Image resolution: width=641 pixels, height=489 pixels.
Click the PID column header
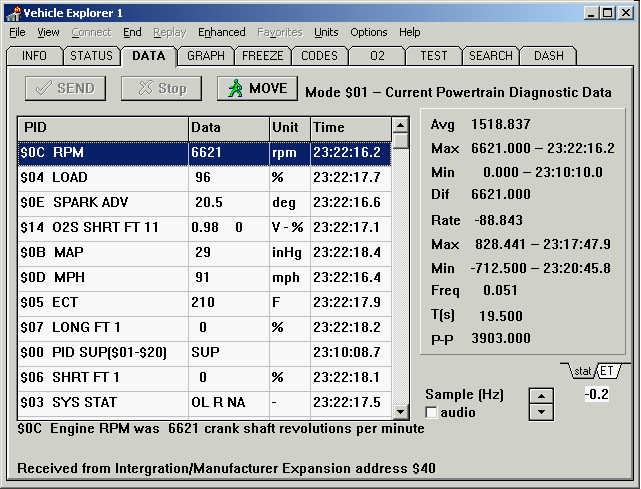[x=103, y=128]
